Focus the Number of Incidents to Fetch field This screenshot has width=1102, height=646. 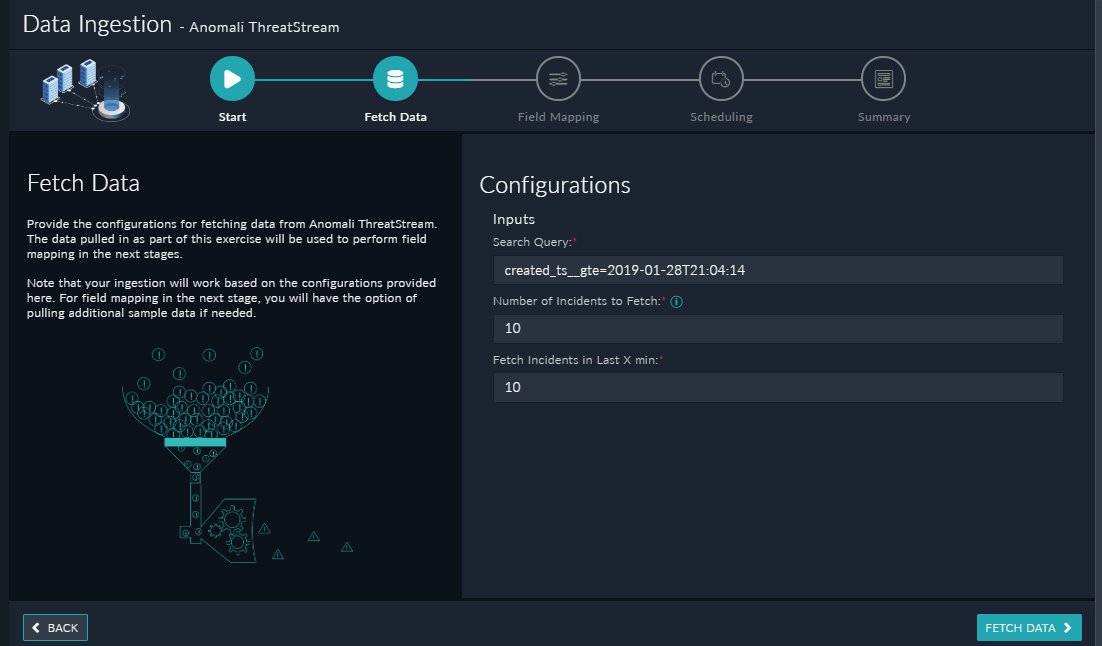click(x=778, y=328)
